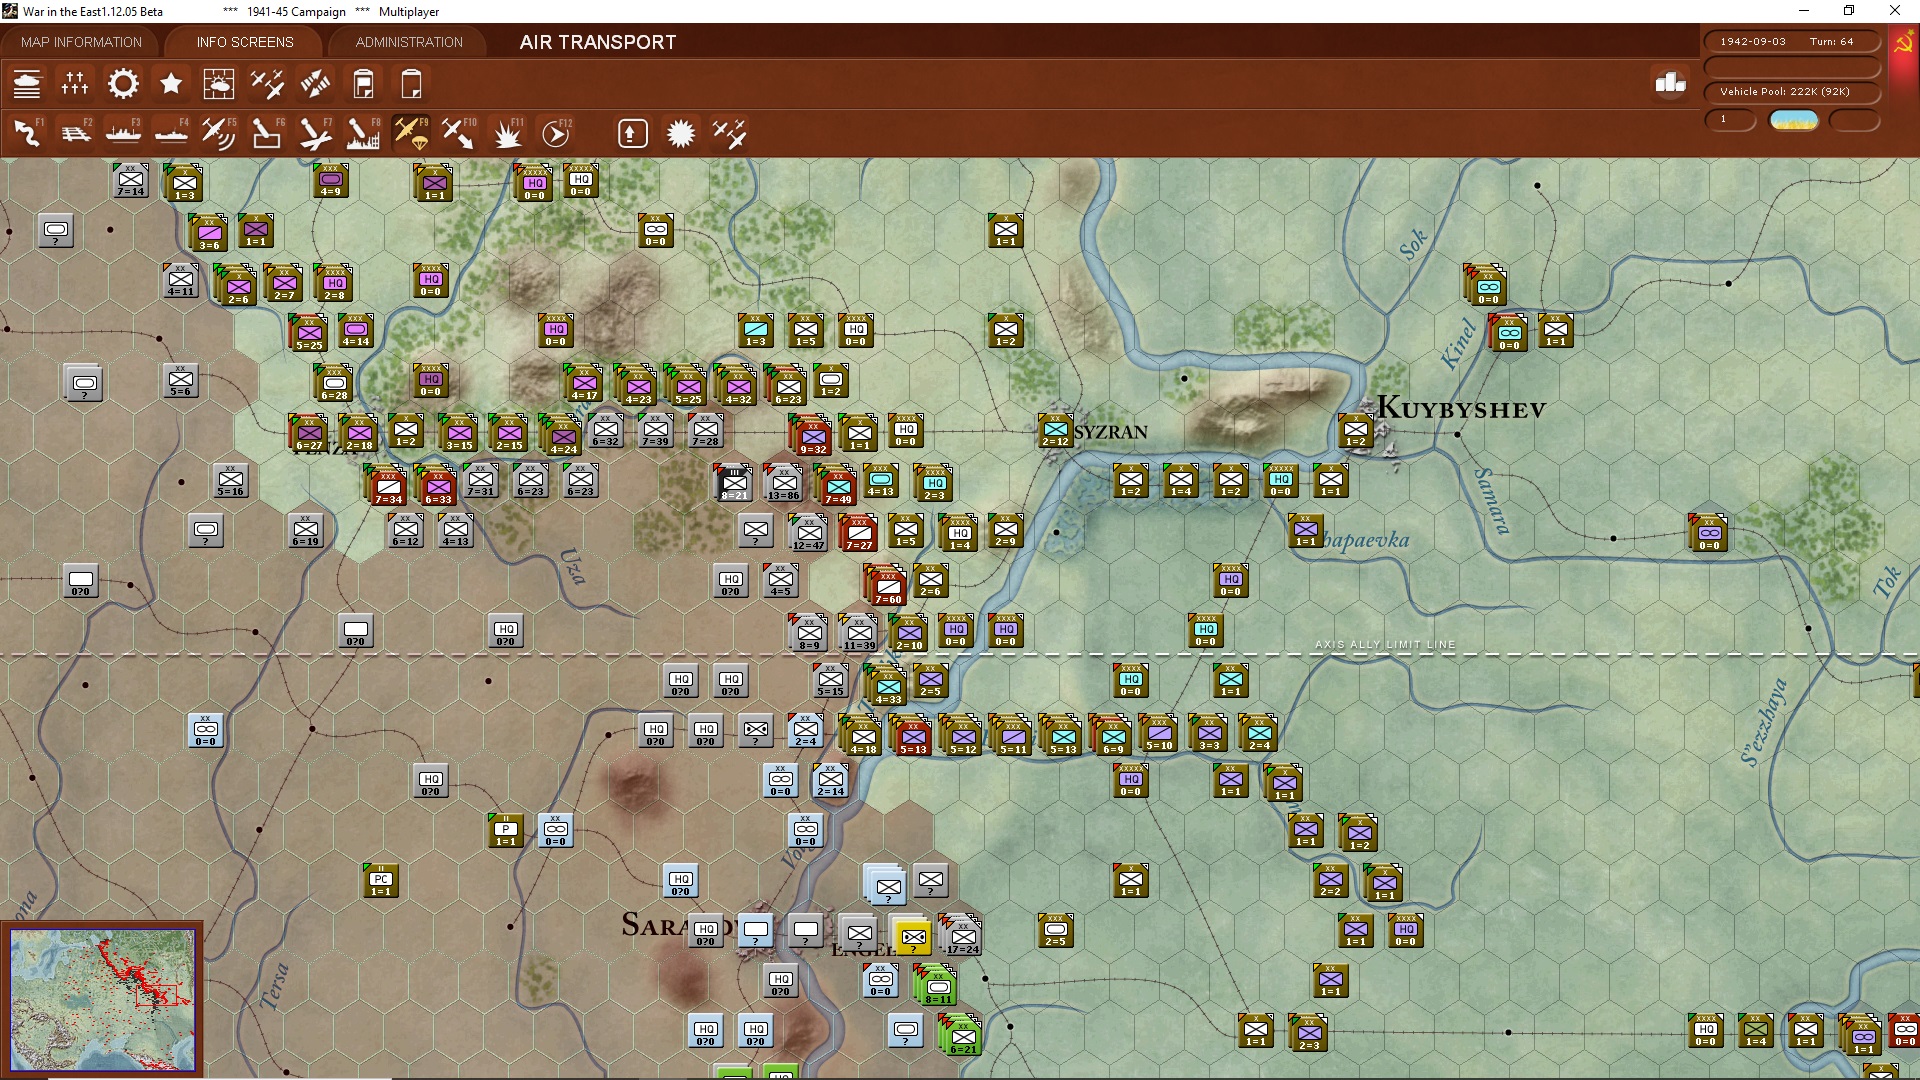Select the Syzran city unit counter
Viewport: 1920px width, 1080px height.
(1055, 430)
